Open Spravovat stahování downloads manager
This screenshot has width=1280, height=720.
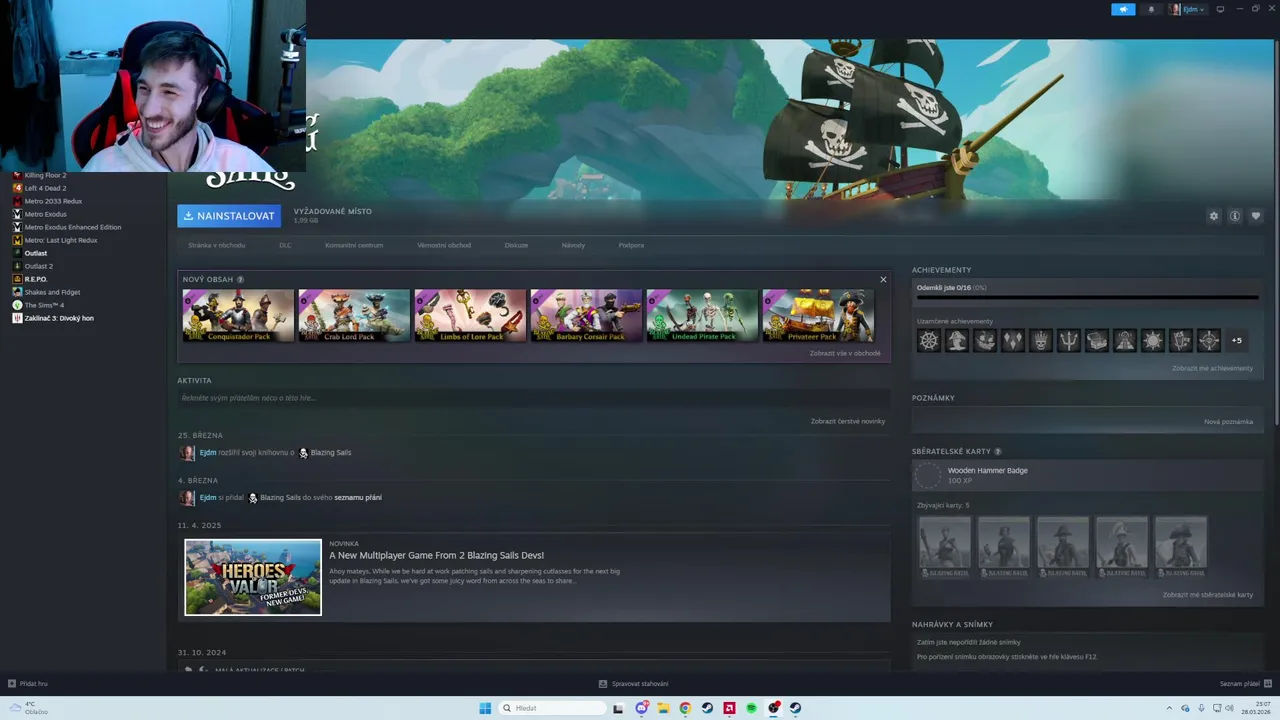(634, 684)
